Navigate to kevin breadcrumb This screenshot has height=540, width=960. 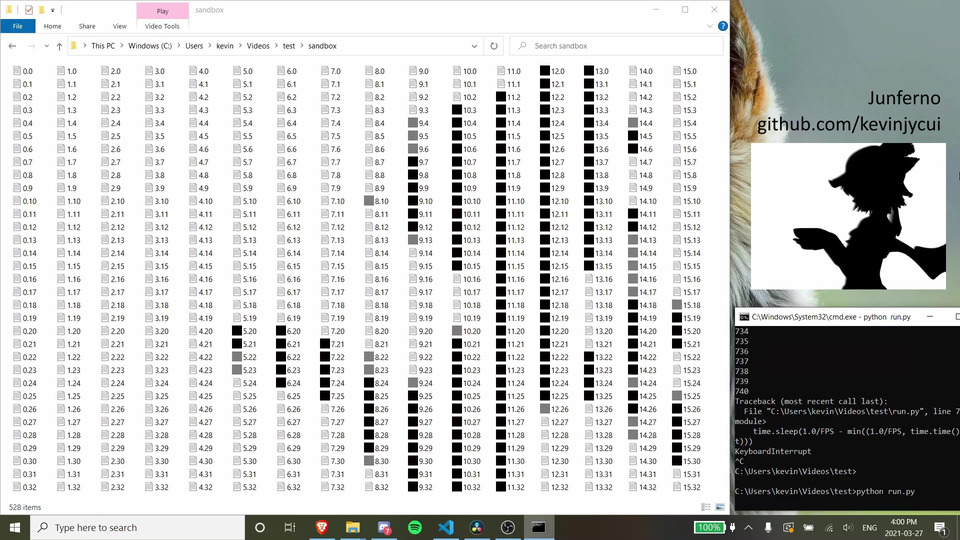tap(225, 46)
